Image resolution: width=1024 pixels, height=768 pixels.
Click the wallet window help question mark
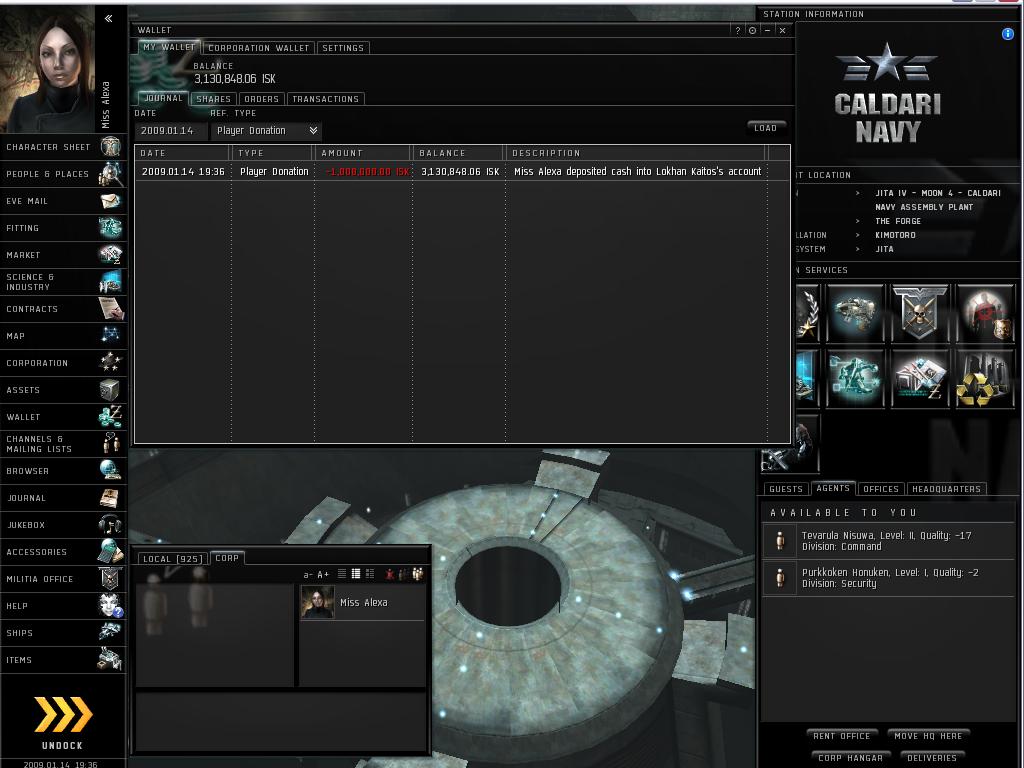pyautogui.click(x=738, y=30)
